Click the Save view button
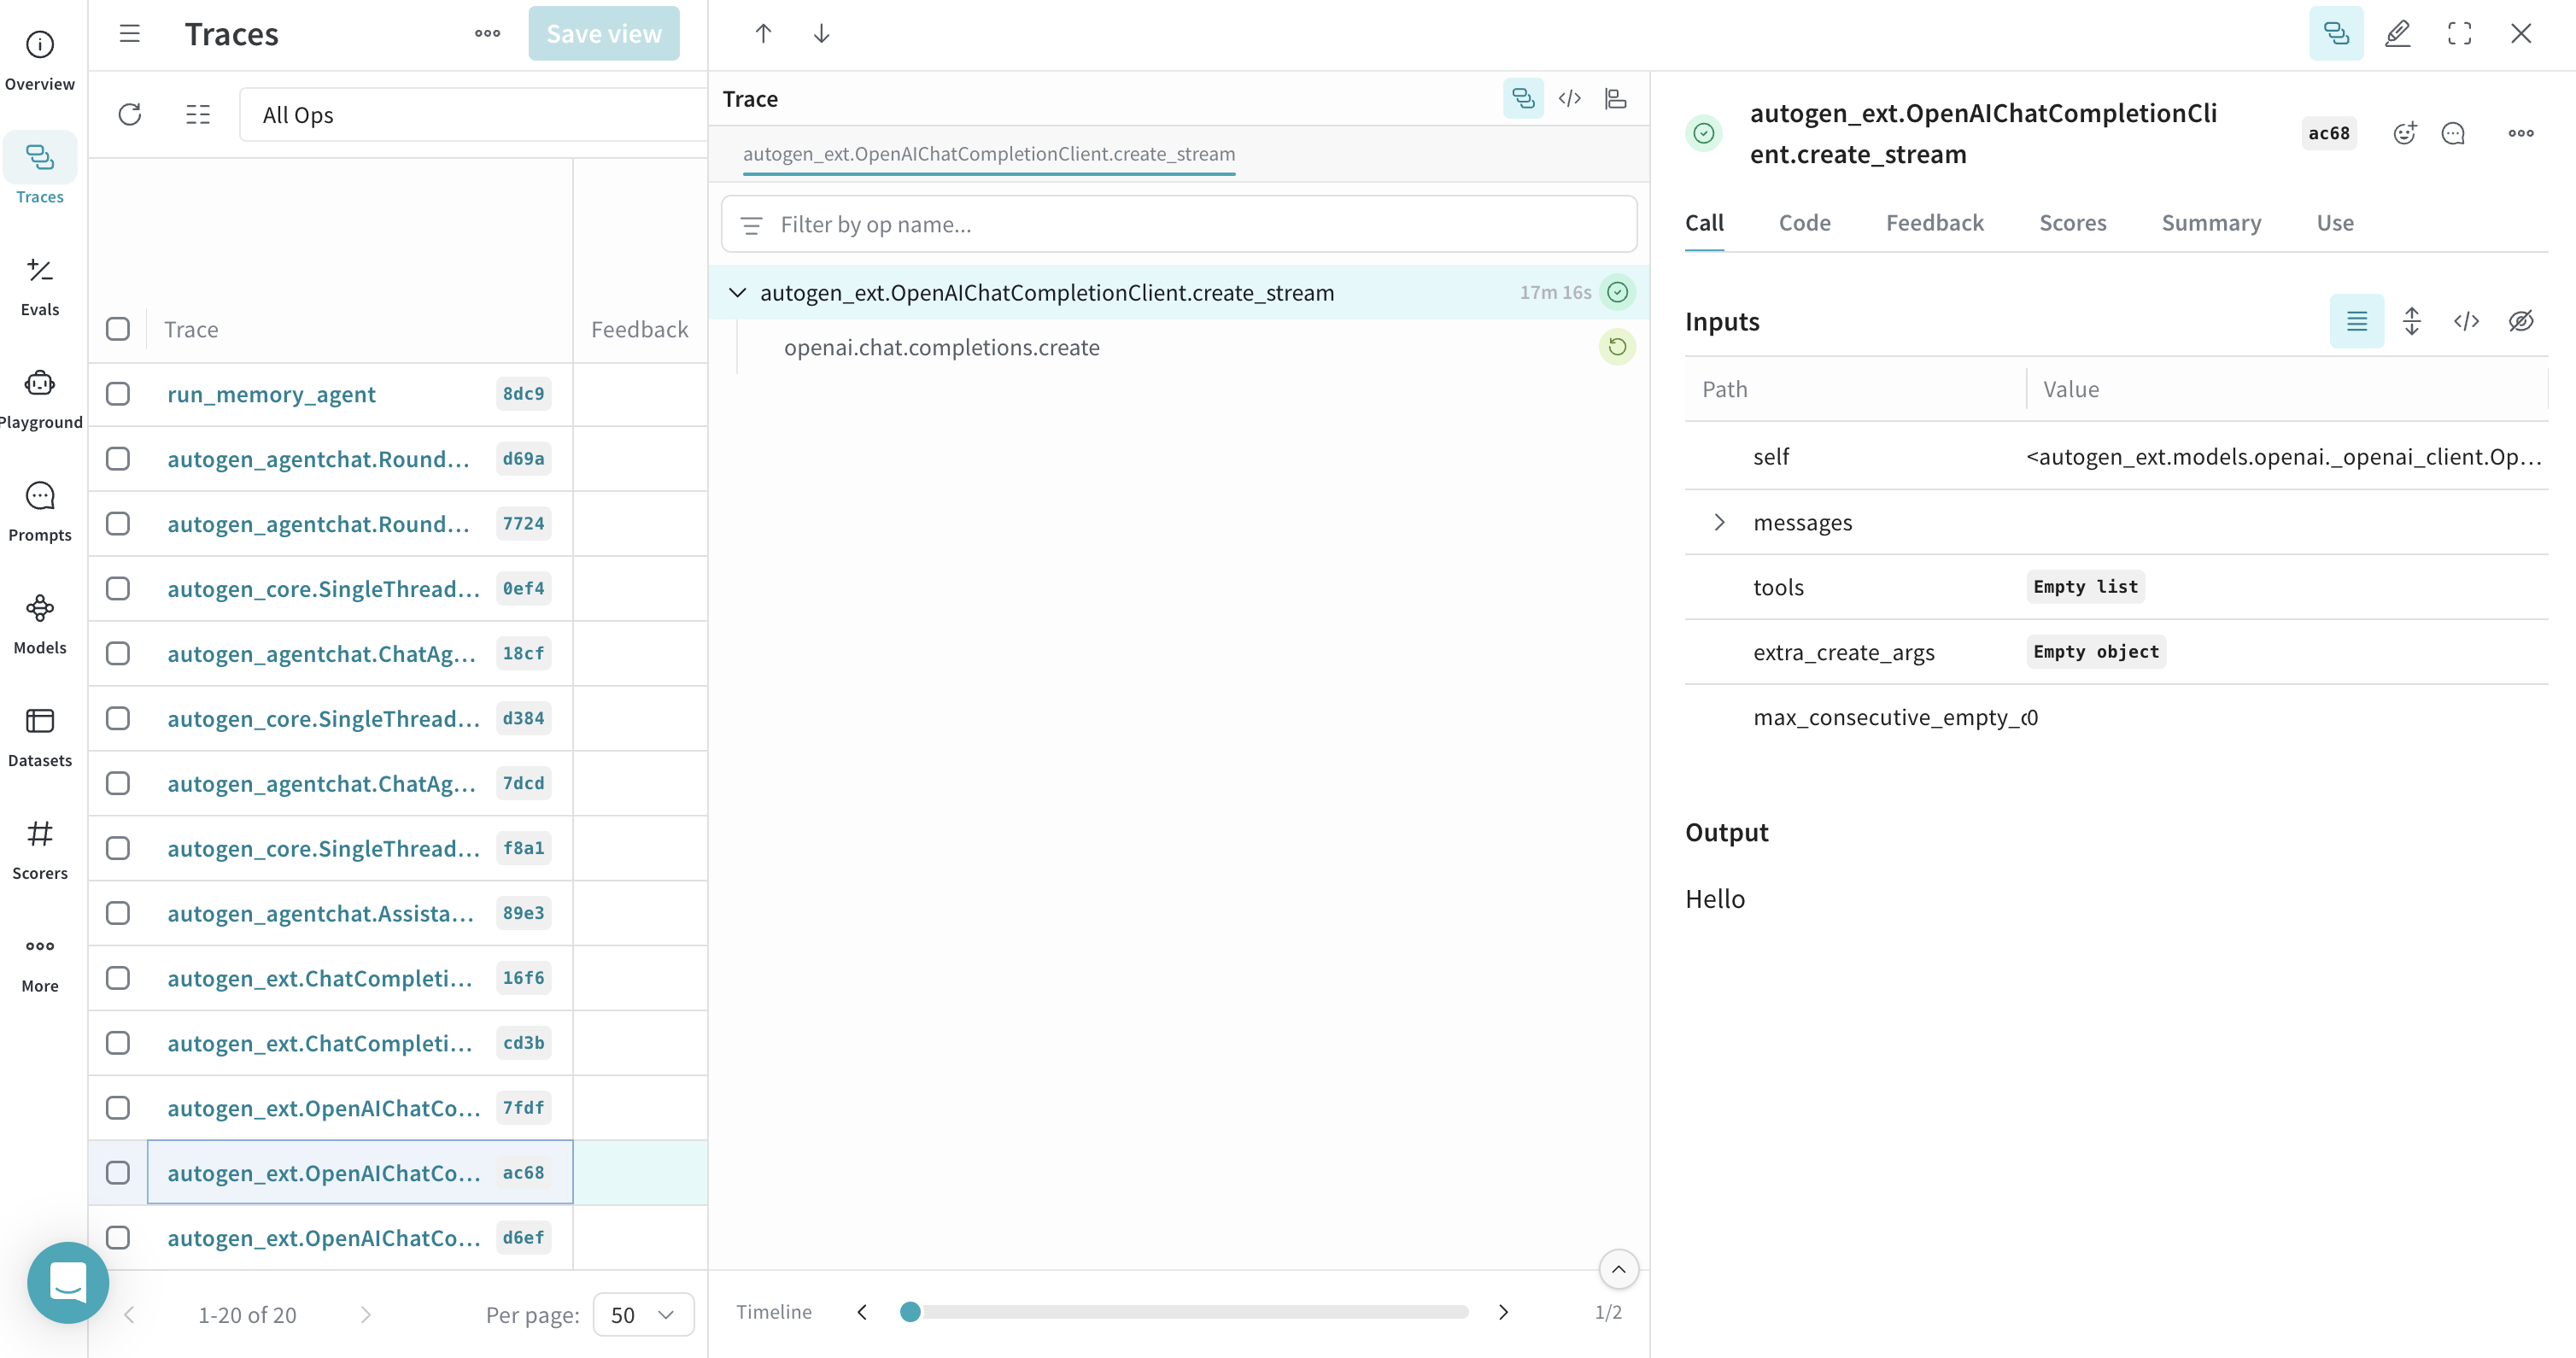The width and height of the screenshot is (2576, 1358). pos(603,34)
